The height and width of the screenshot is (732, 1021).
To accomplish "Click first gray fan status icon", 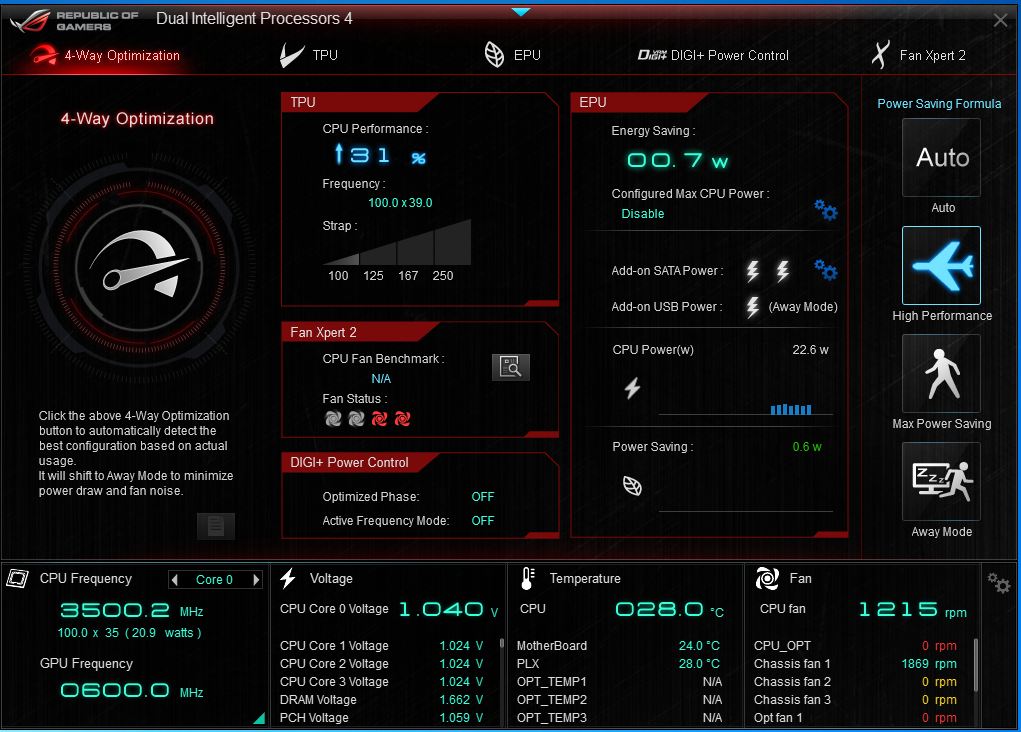I will point(333,419).
